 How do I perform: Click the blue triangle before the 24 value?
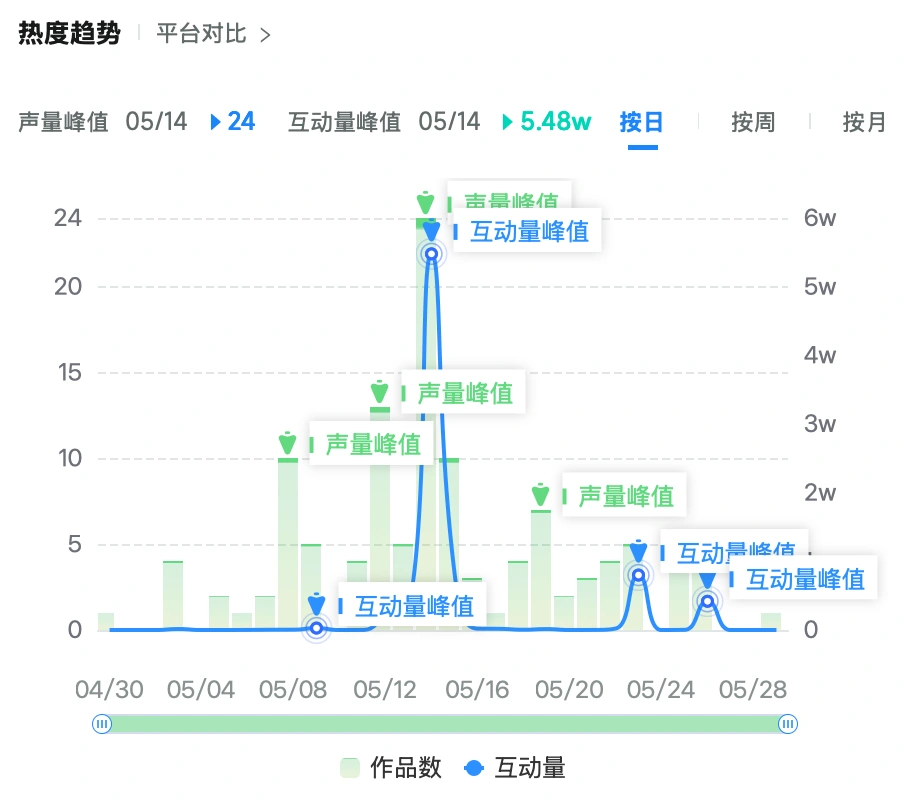click(x=215, y=122)
